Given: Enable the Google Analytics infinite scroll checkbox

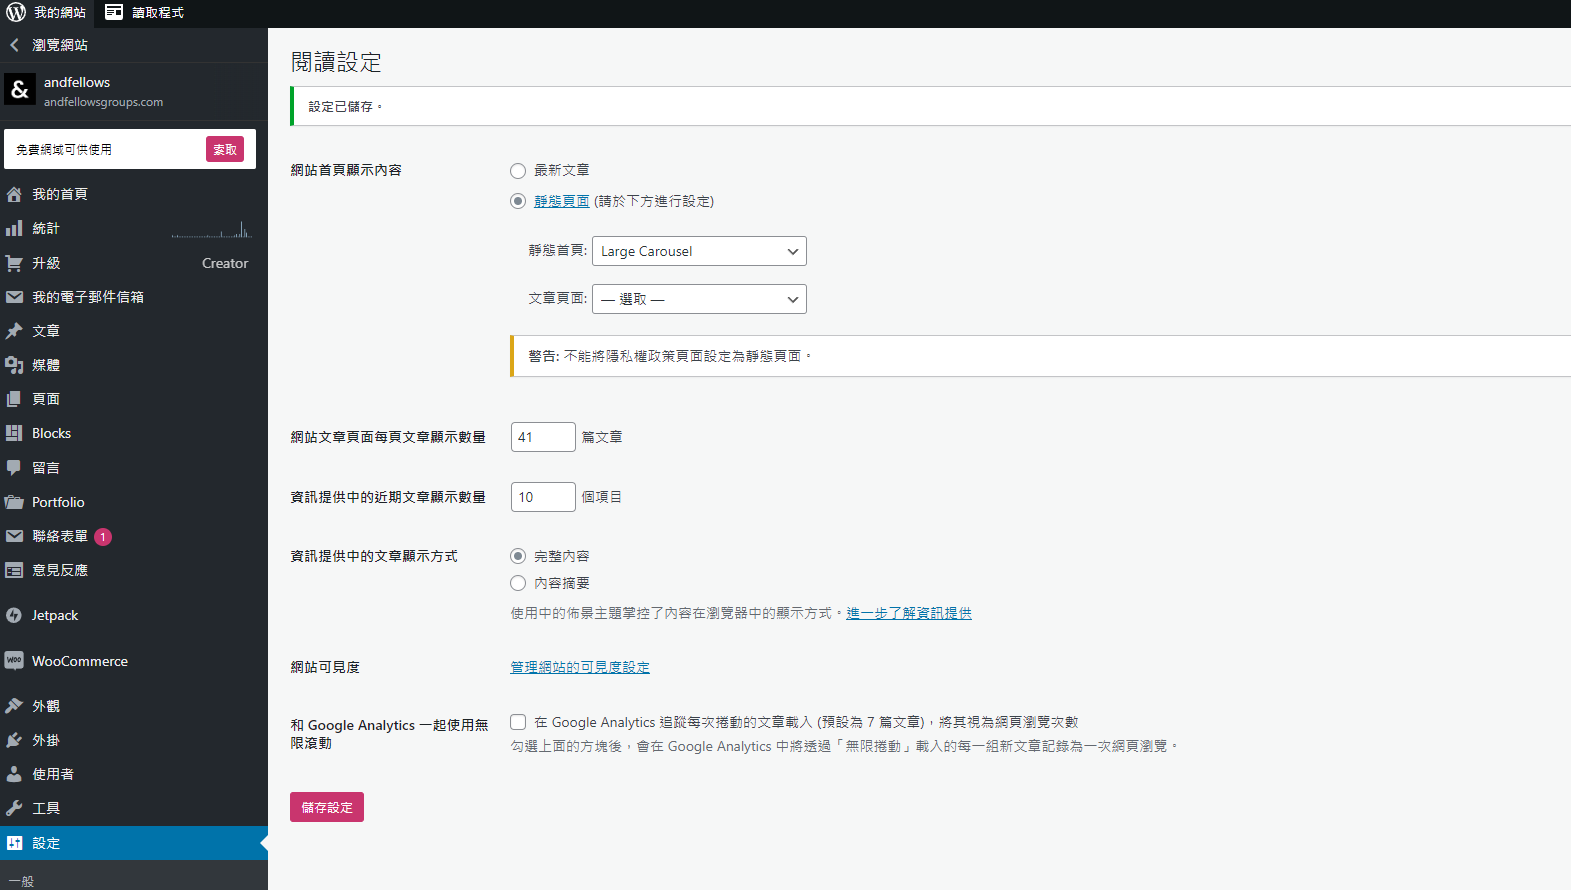Looking at the screenshot, I should tap(518, 722).
